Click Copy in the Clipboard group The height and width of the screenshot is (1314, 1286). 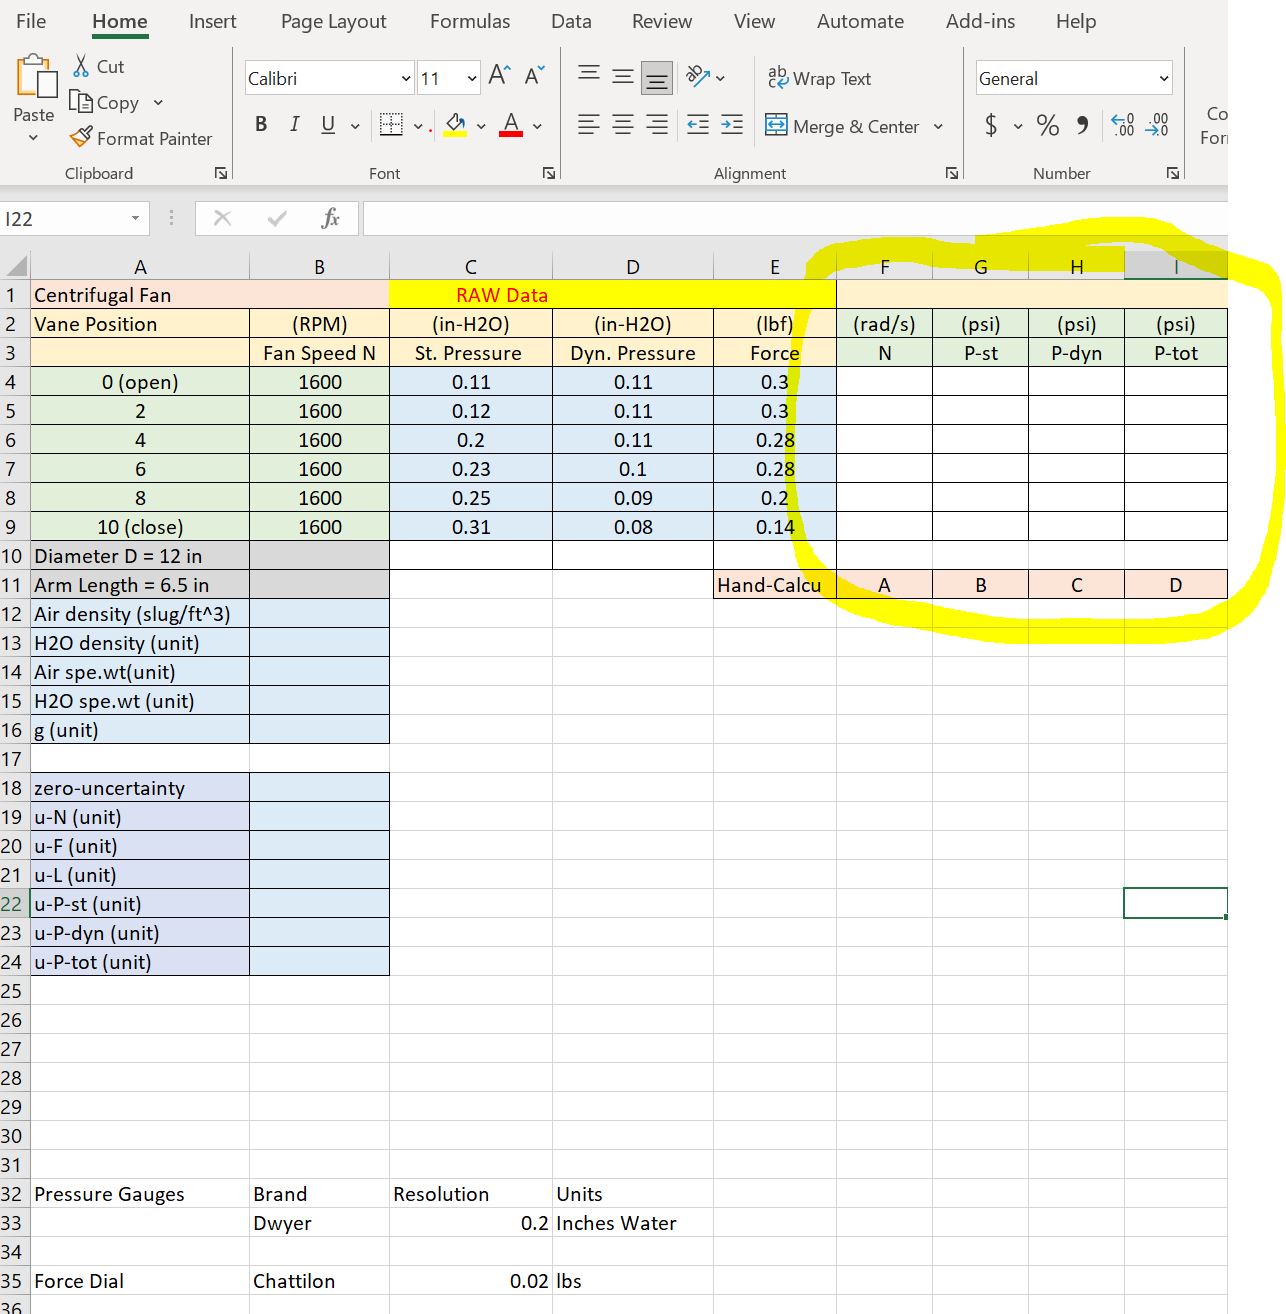[107, 102]
